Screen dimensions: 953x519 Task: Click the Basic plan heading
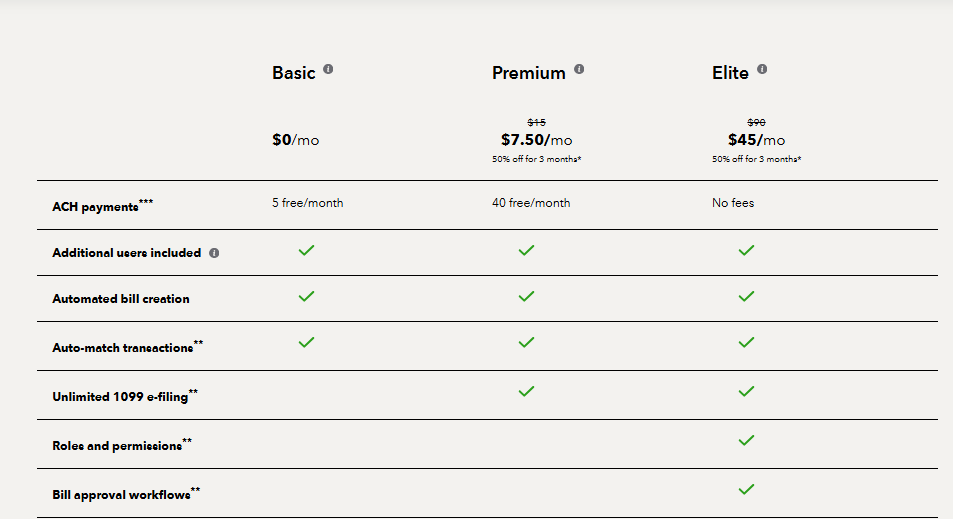click(293, 73)
